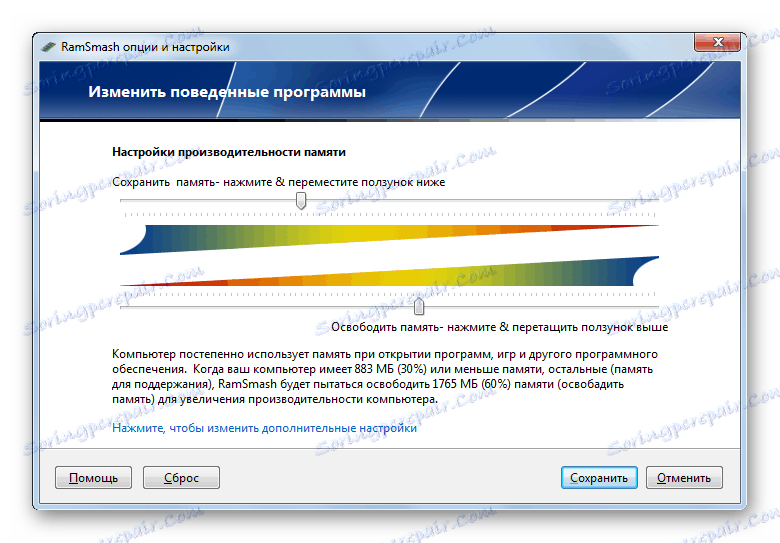Open help with the Помощь button

coord(94,478)
